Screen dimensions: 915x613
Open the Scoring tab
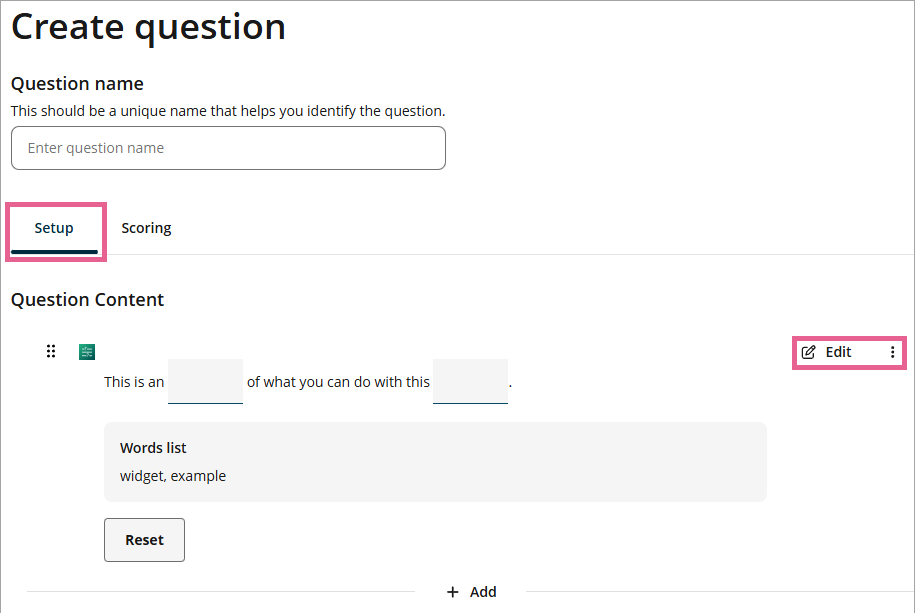[146, 228]
